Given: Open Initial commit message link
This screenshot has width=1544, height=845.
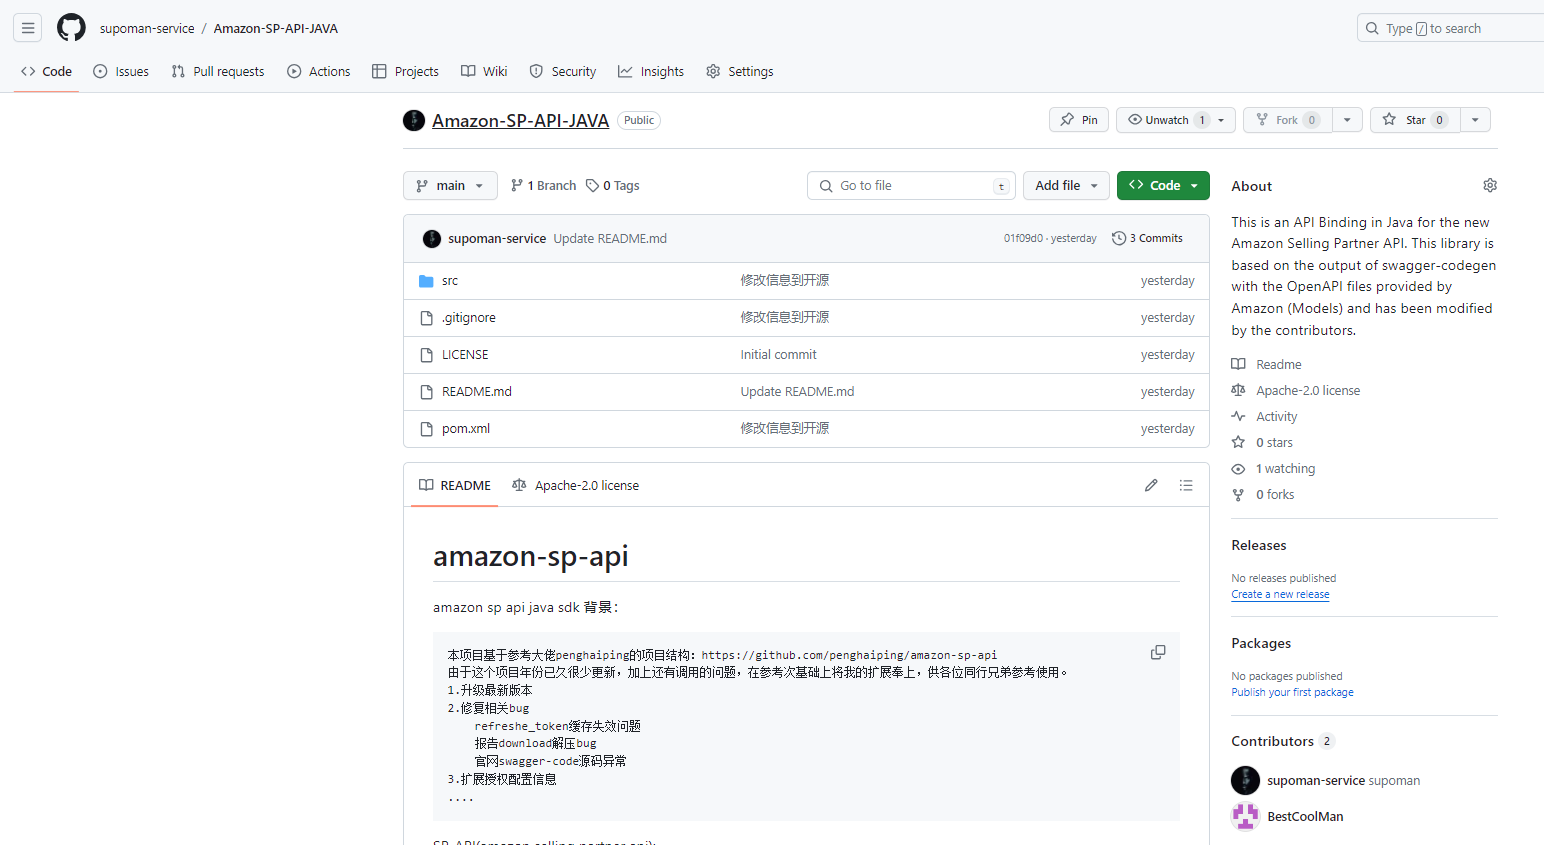Looking at the screenshot, I should [x=778, y=355].
